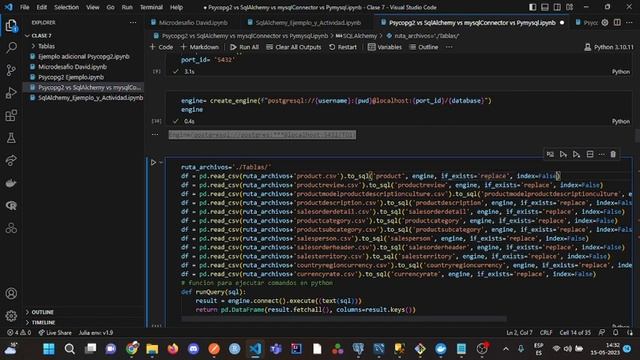The width and height of the screenshot is (640, 360).
Task: Execute cell and below from cell toolbar
Action: click(576, 154)
